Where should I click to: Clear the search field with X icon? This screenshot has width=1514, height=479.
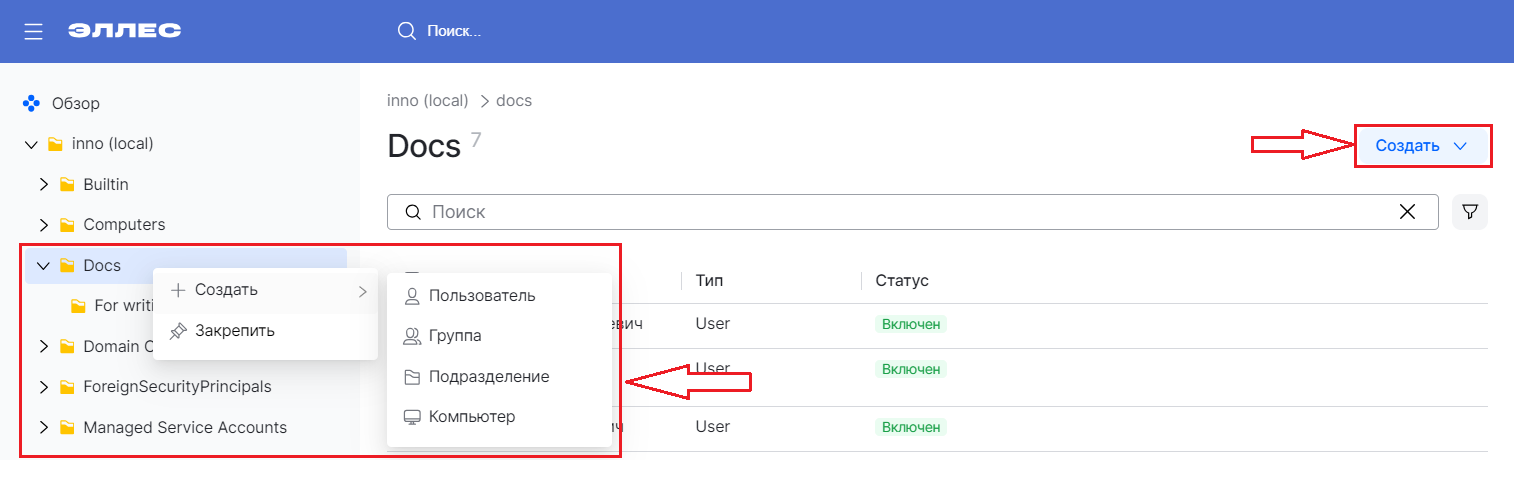tap(1407, 212)
